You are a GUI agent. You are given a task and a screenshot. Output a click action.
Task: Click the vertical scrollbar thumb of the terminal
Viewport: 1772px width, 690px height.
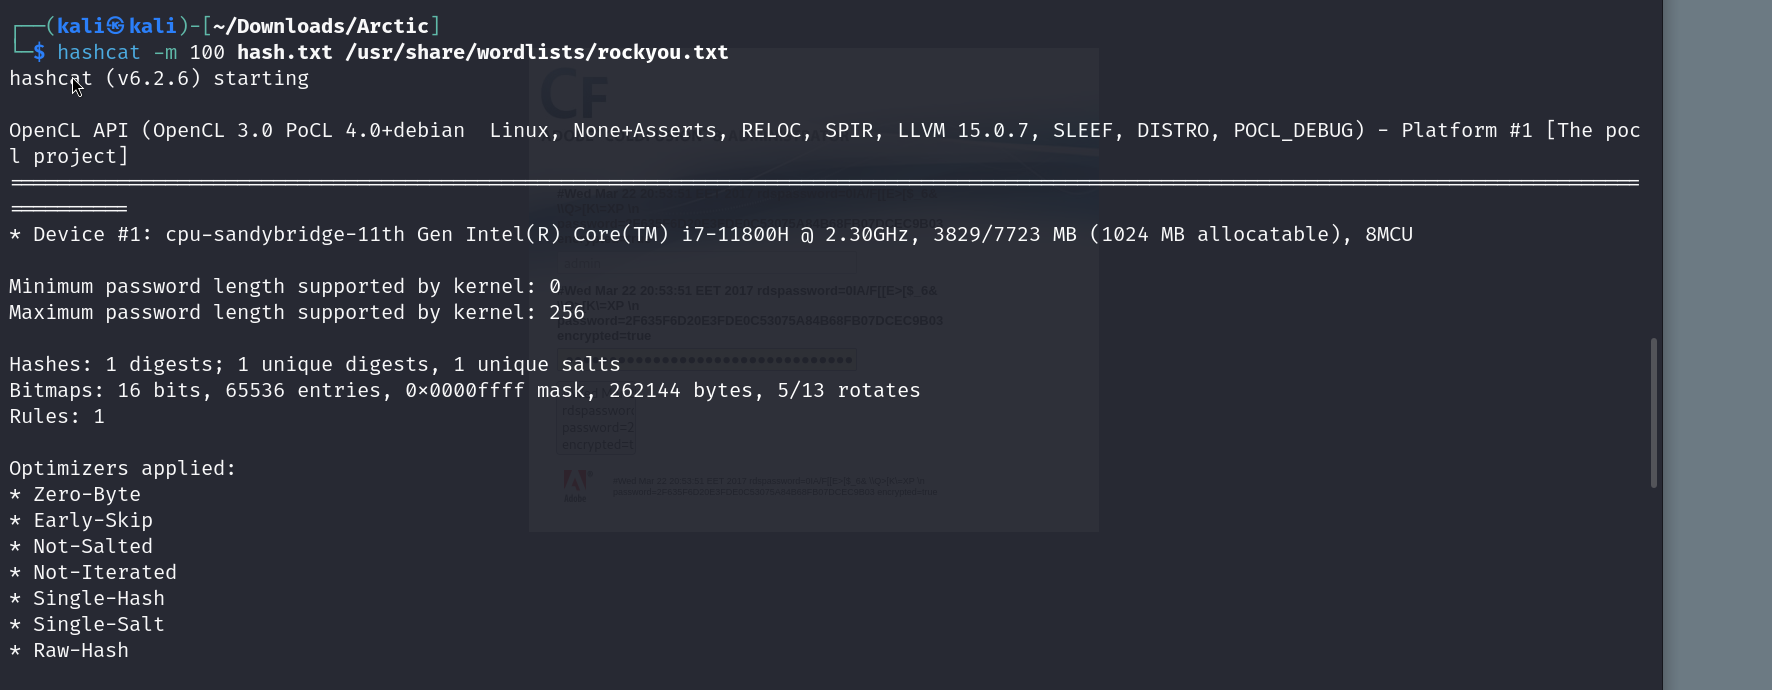pos(1654,412)
